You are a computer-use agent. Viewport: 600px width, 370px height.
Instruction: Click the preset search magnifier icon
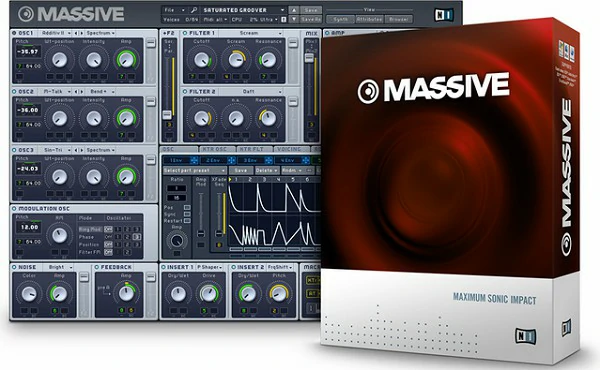[194, 10]
